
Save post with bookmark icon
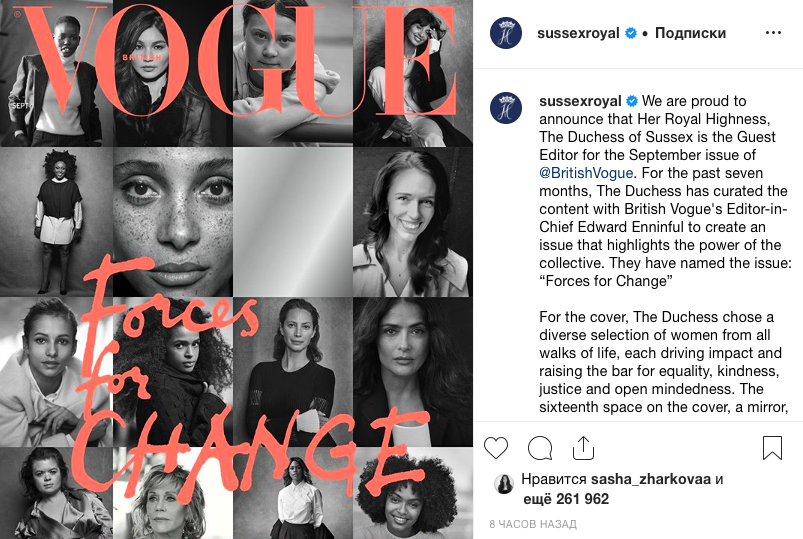pyautogui.click(x=772, y=448)
